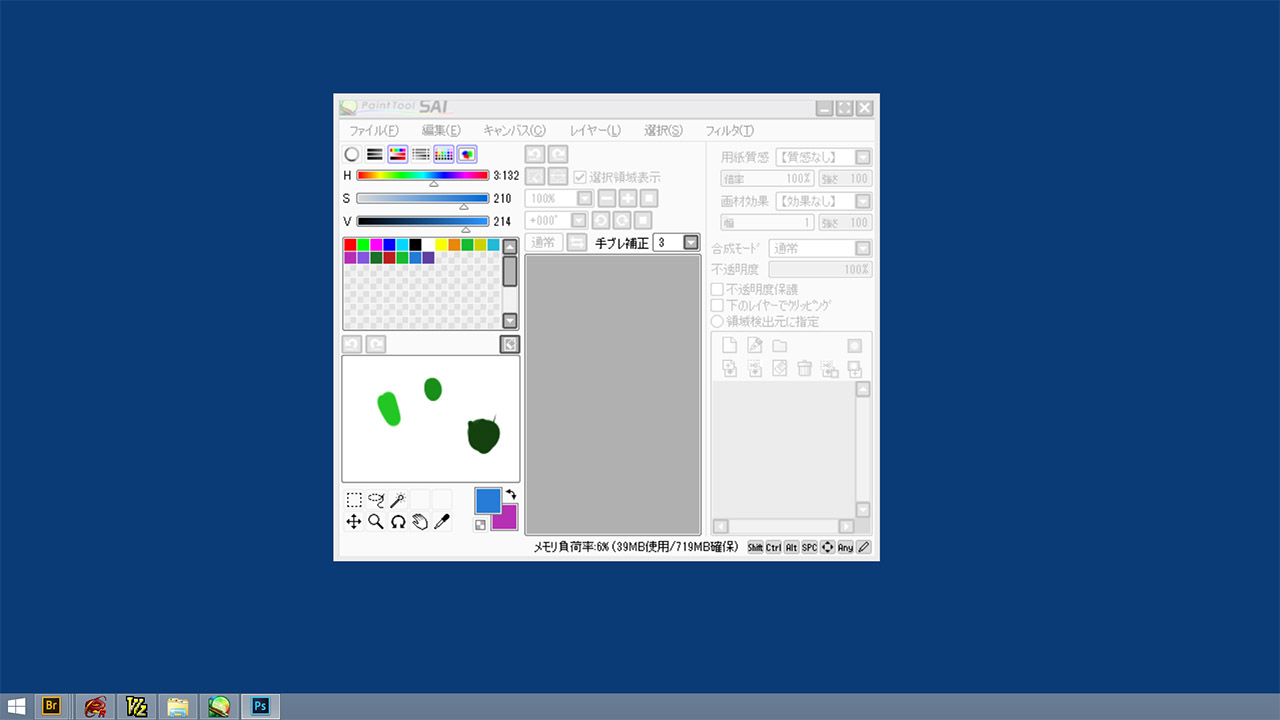Create a new layer icon

(x=730, y=346)
